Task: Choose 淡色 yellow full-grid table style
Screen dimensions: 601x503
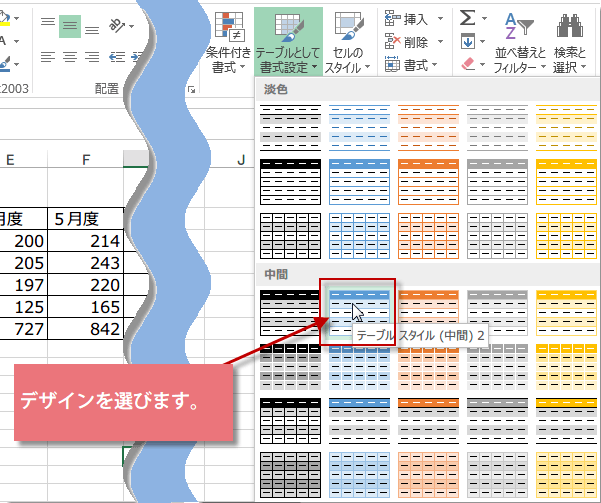Action: [566, 236]
